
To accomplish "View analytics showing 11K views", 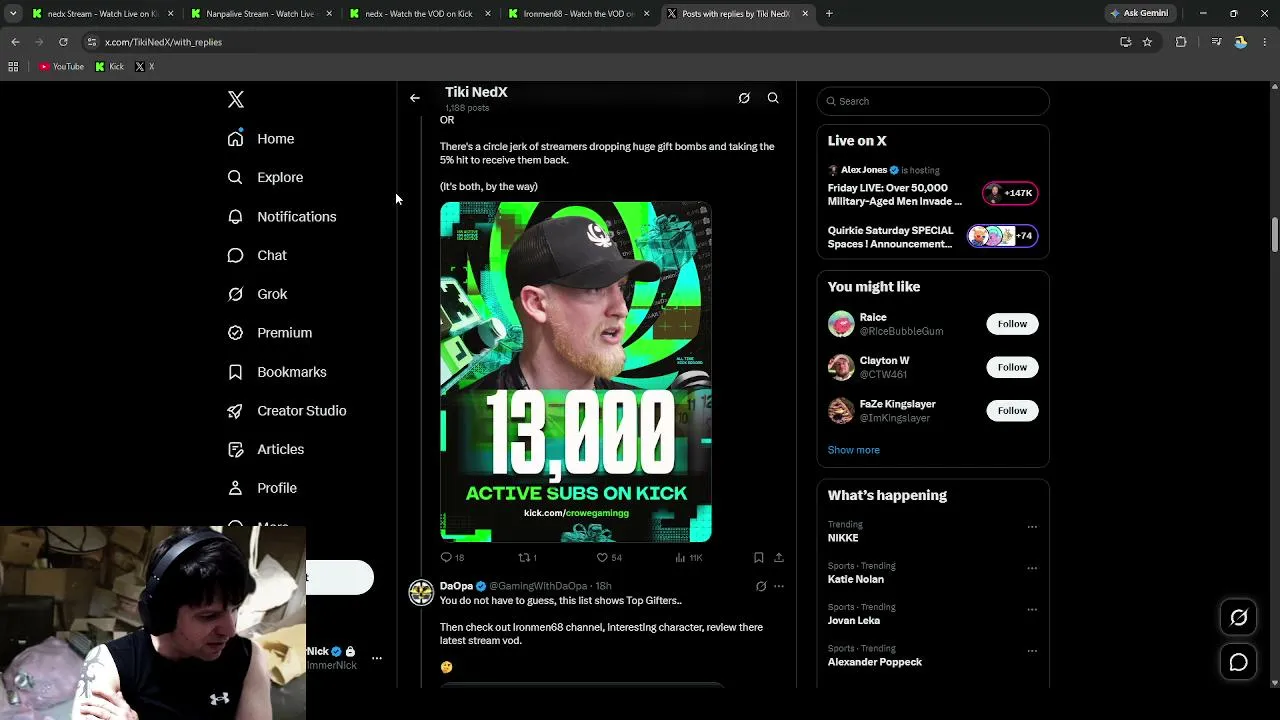I will (689, 558).
